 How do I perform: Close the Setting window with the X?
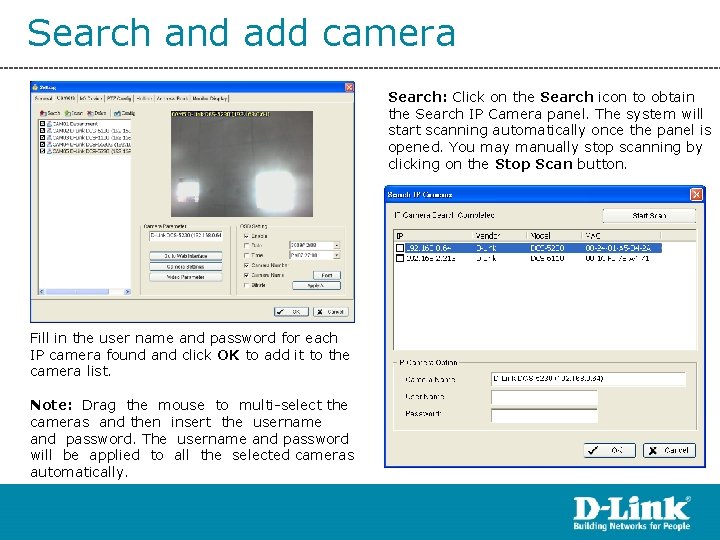(x=349, y=87)
